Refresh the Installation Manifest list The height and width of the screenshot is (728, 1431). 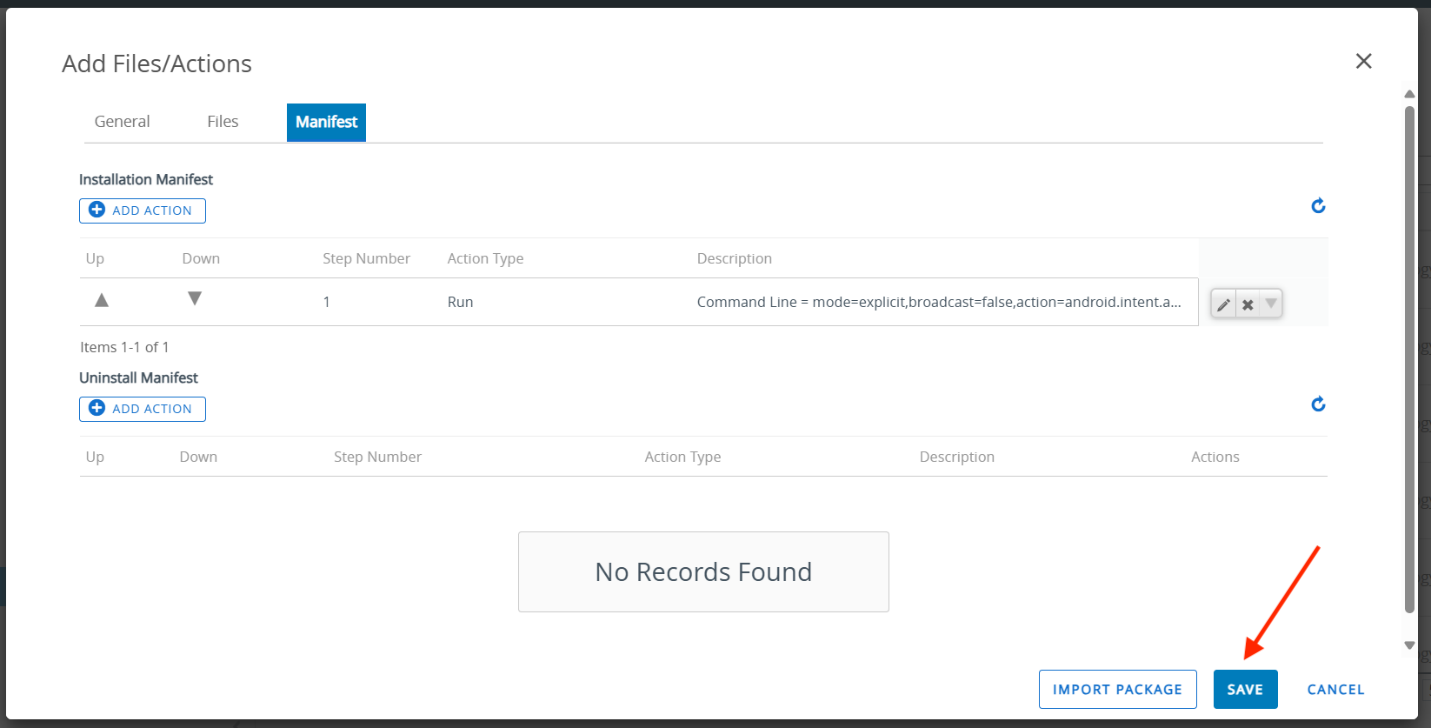(x=1318, y=206)
